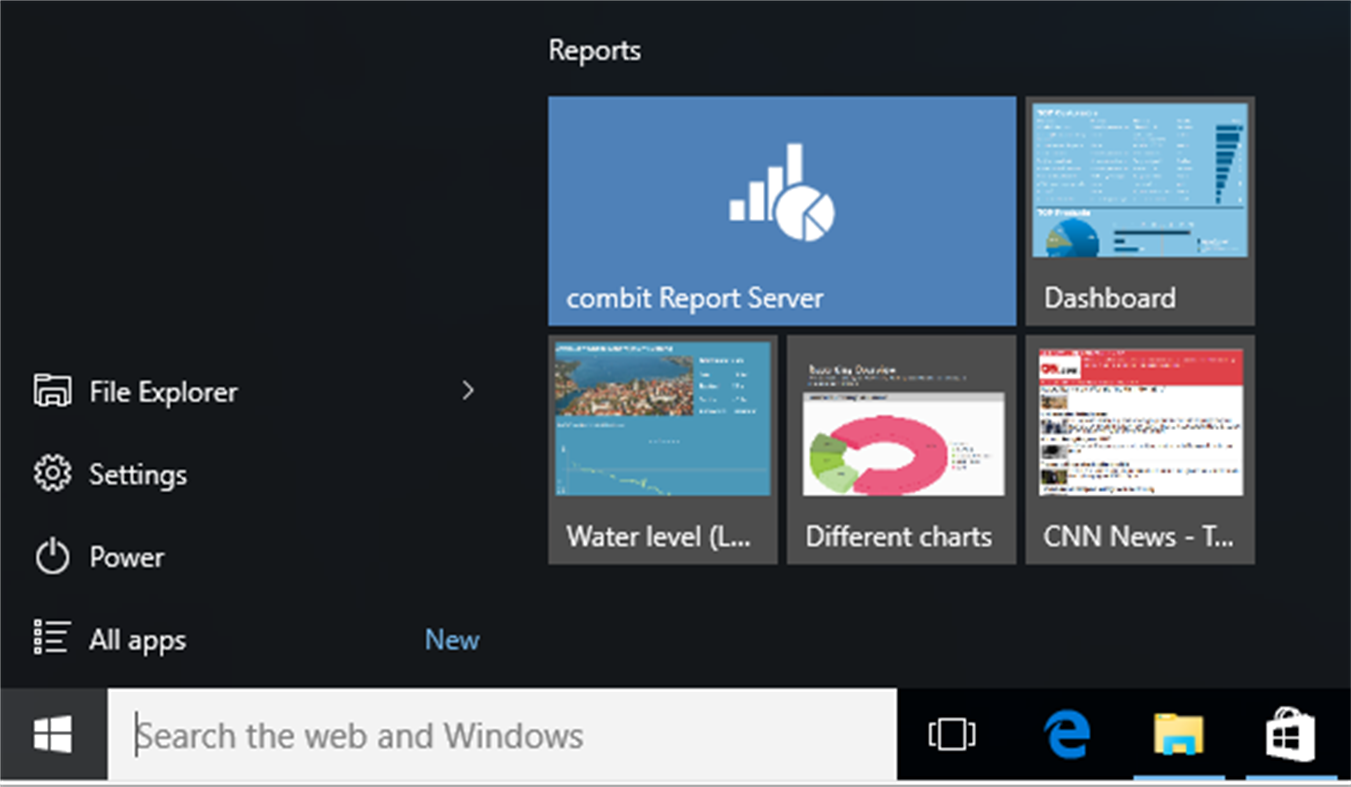This screenshot has width=1351, height=787.
Task: Open the Different charts report
Action: coord(900,450)
